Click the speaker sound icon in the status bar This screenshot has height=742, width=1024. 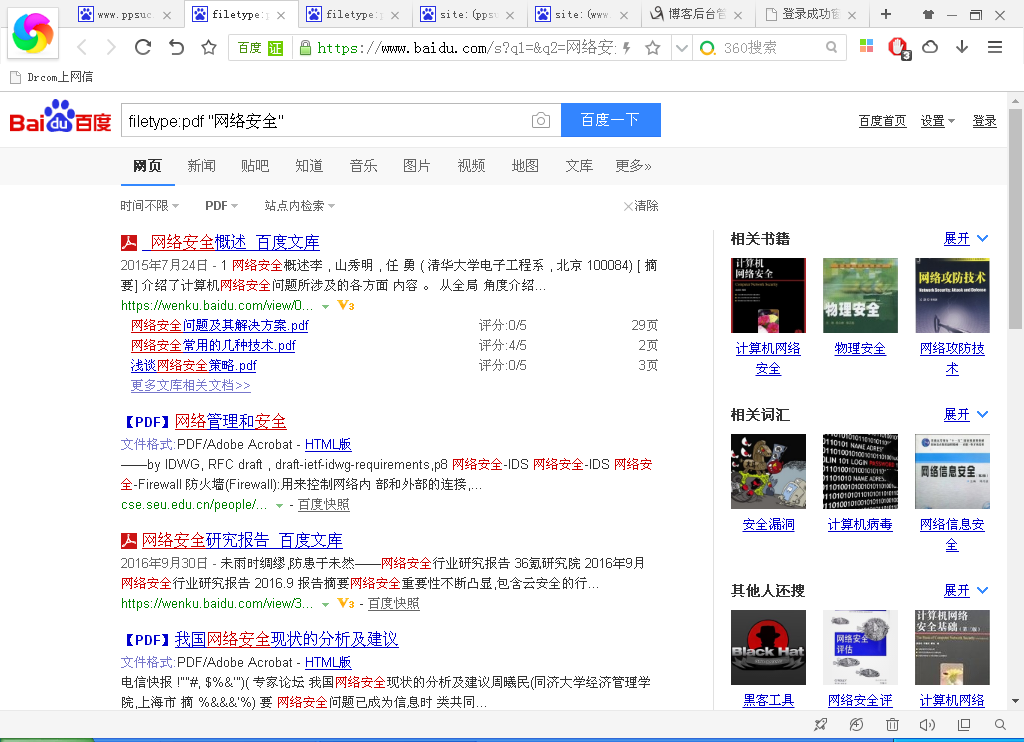point(927,724)
